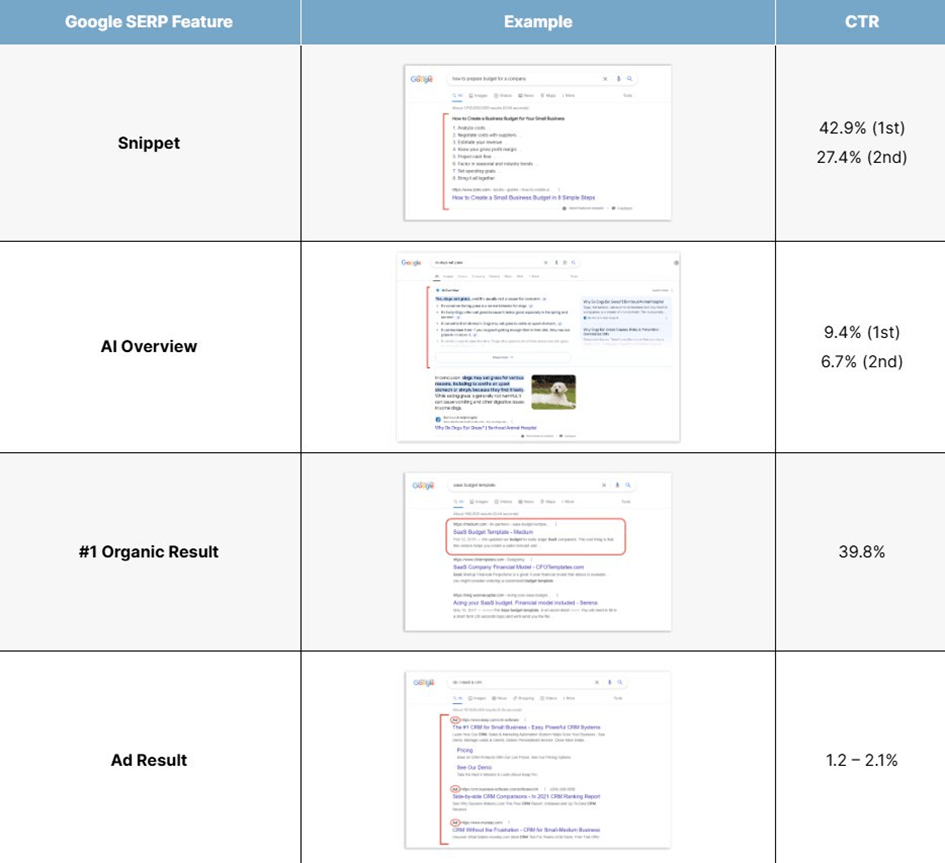The height and width of the screenshot is (863, 945).
Task: Click the 'Example' column header
Action: (538, 22)
